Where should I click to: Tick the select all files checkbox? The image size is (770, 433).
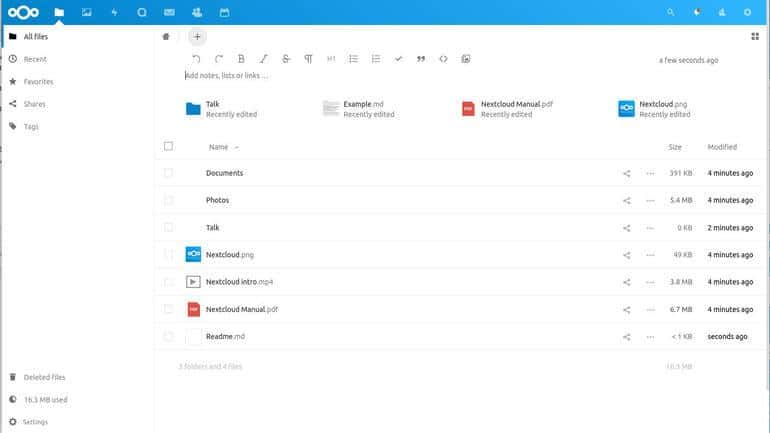coord(168,146)
